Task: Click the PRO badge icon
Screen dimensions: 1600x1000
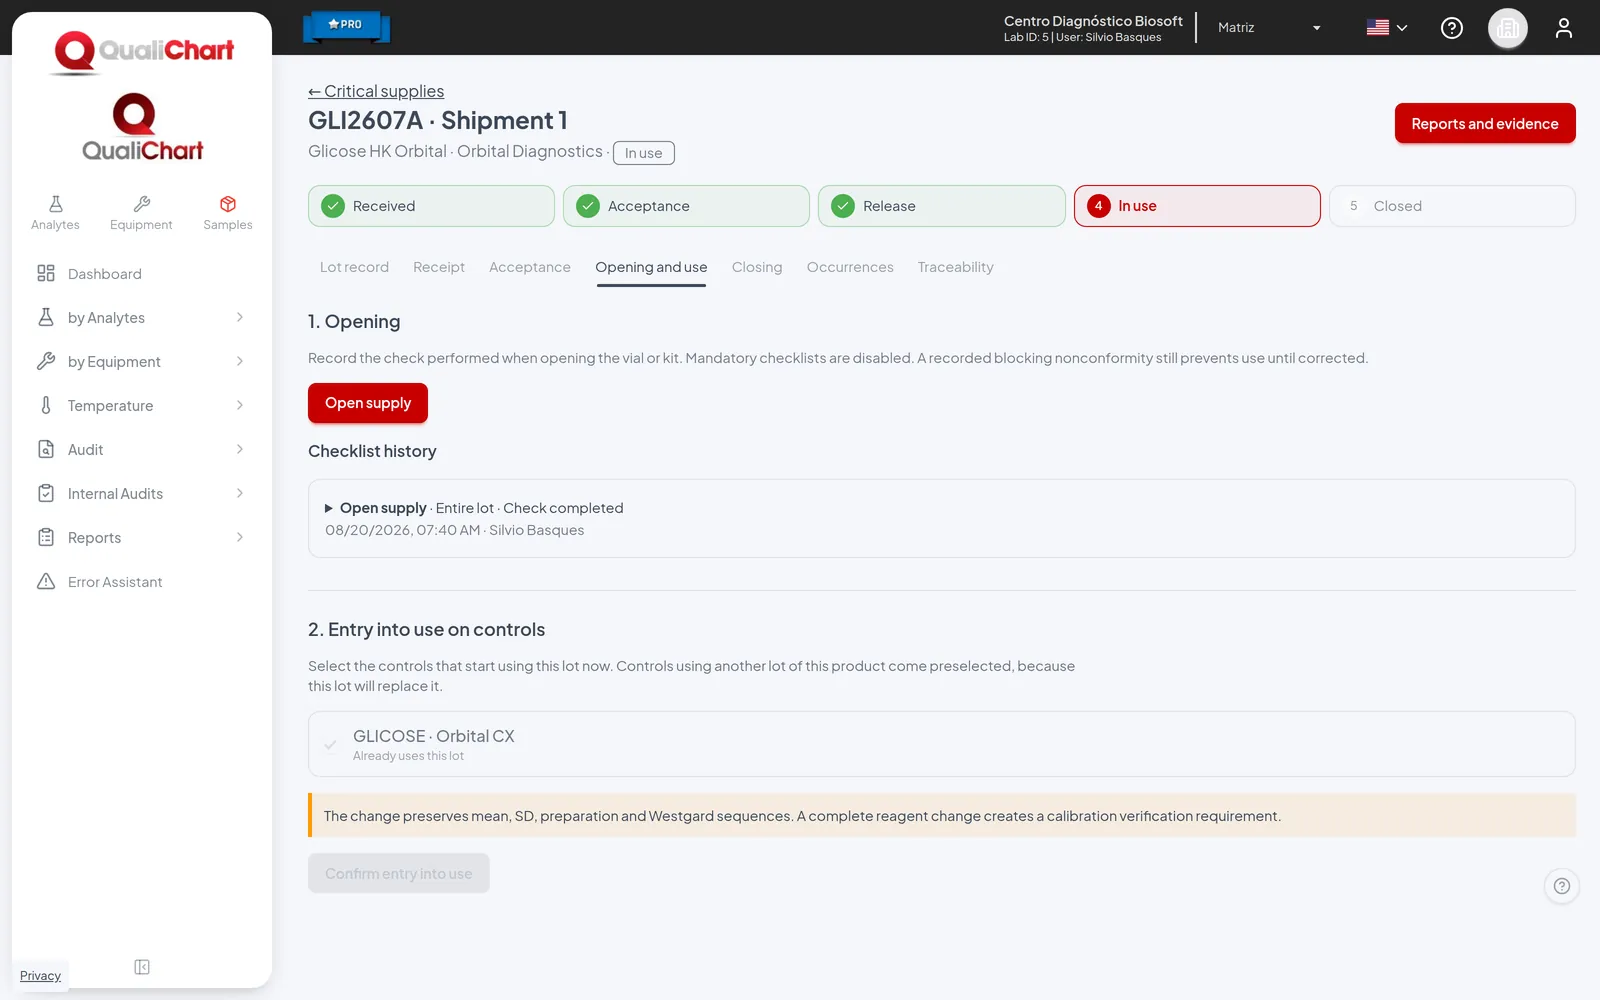Action: click(346, 26)
